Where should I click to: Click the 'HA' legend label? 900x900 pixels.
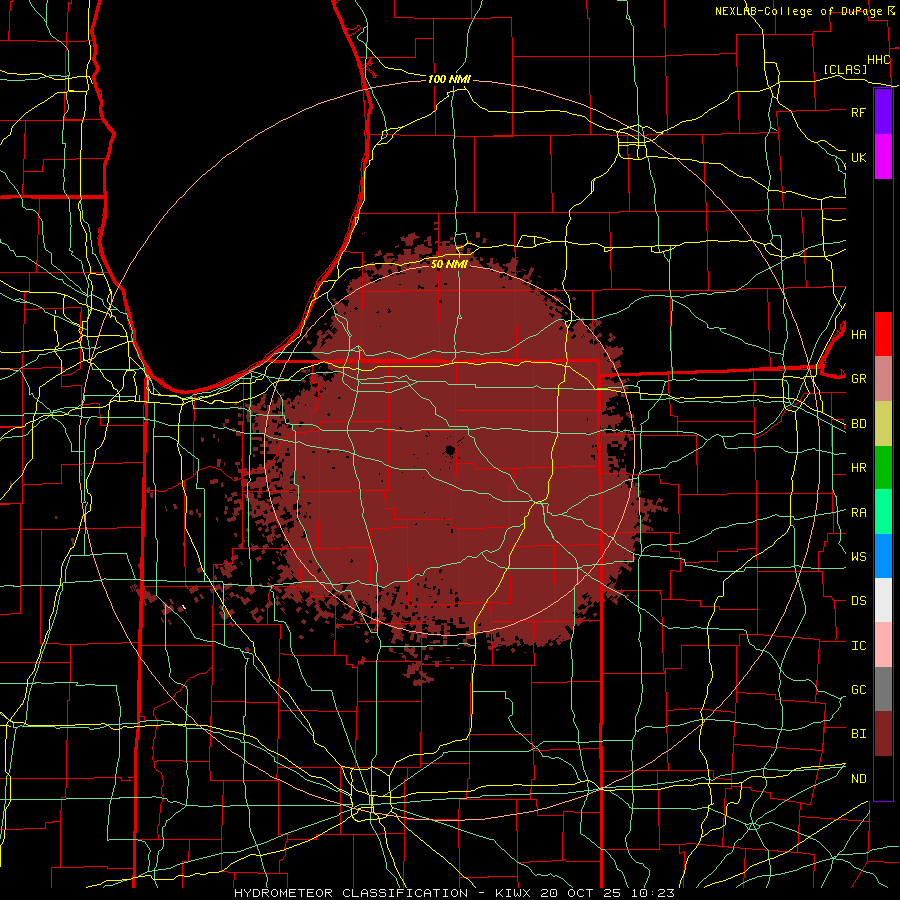point(858,334)
